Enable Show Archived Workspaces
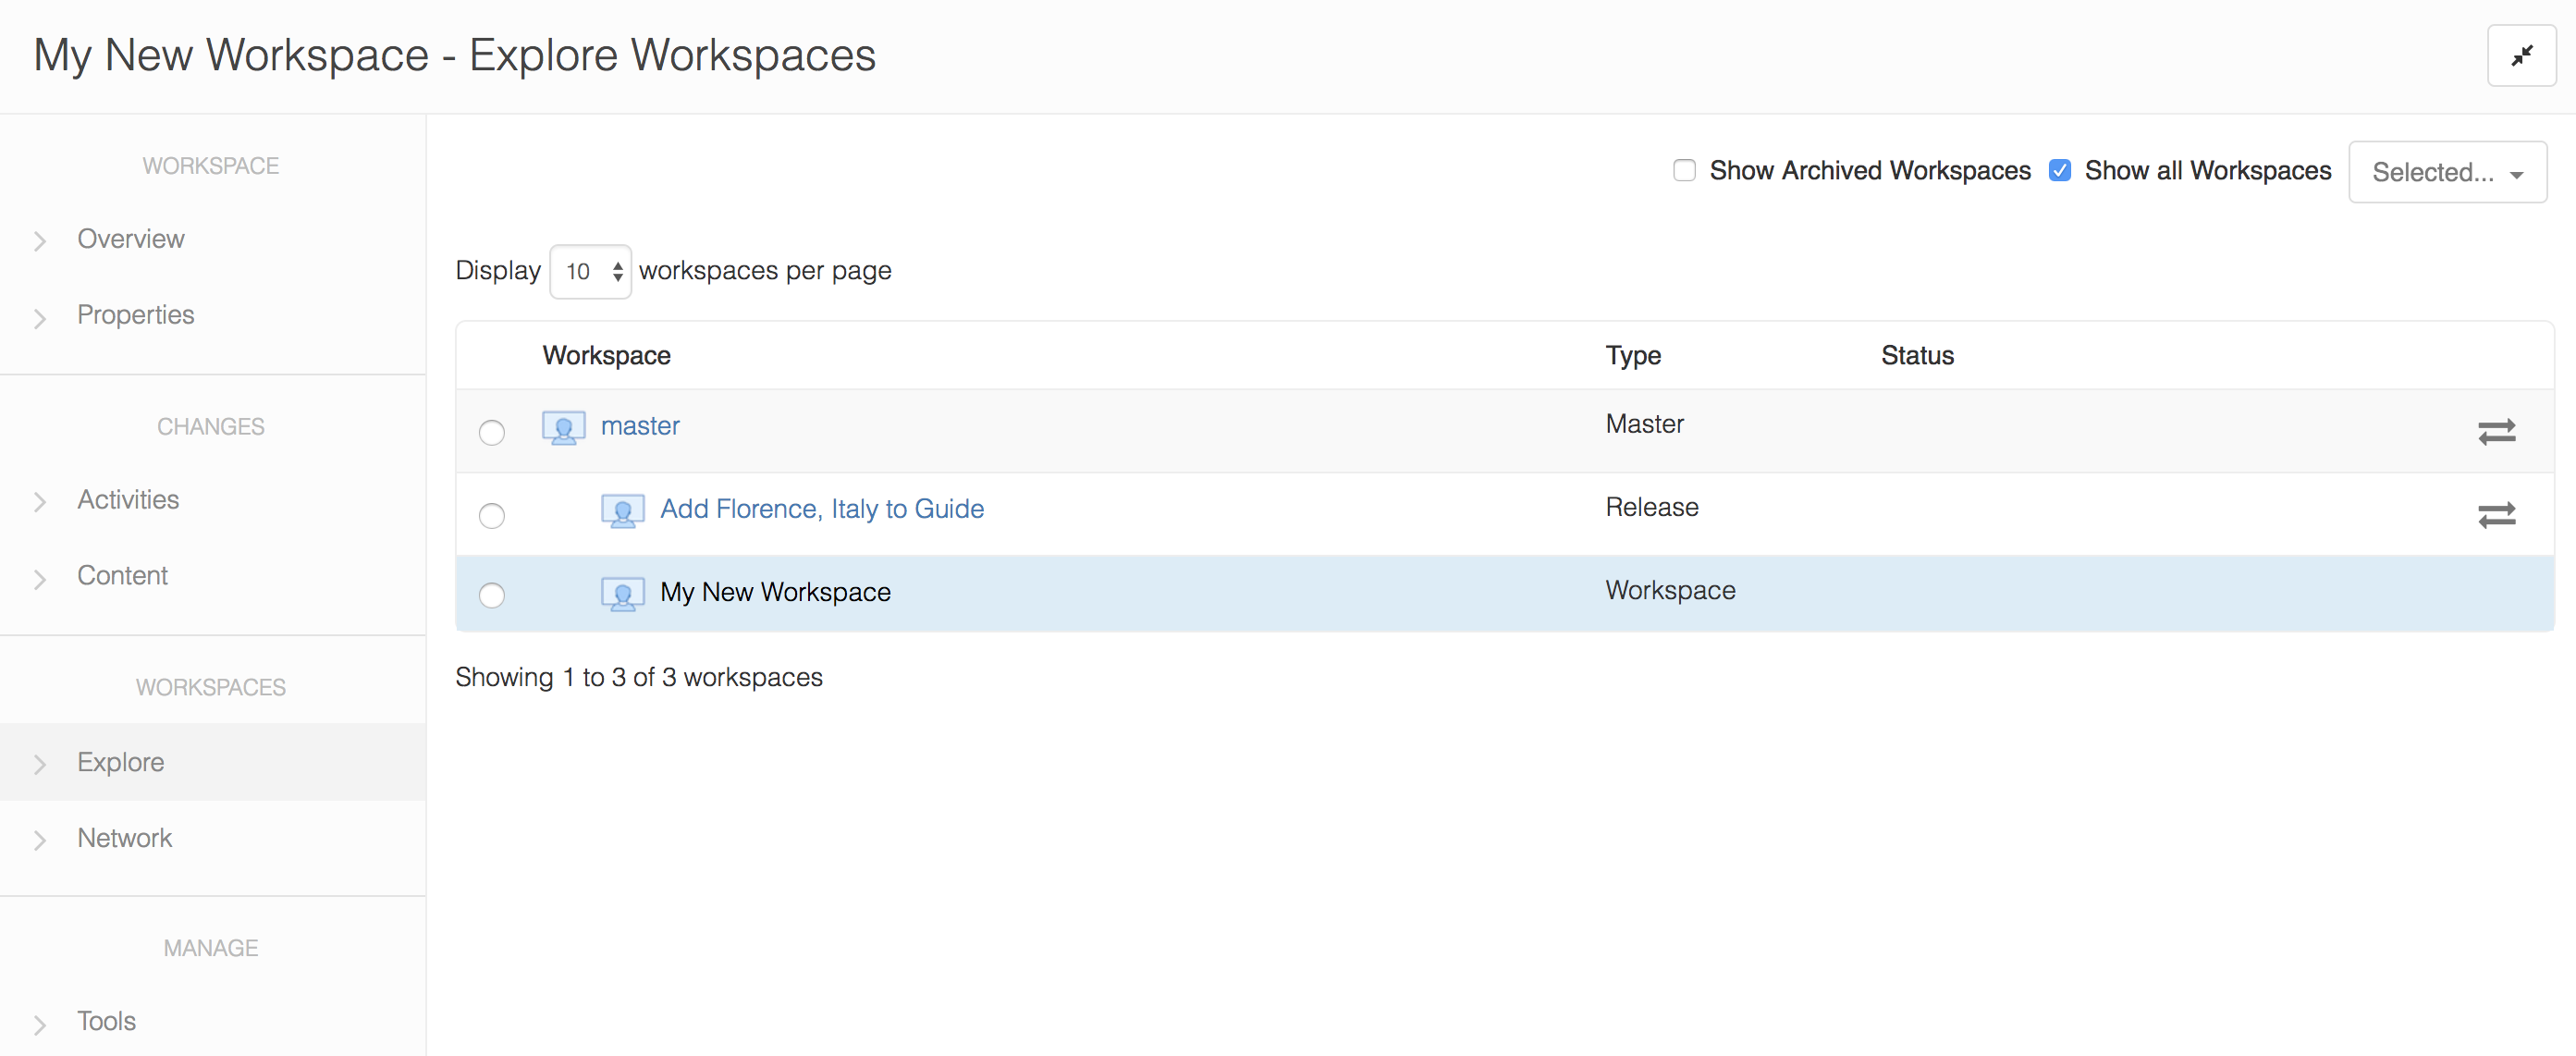The height and width of the screenshot is (1056, 2576). pos(1684,170)
